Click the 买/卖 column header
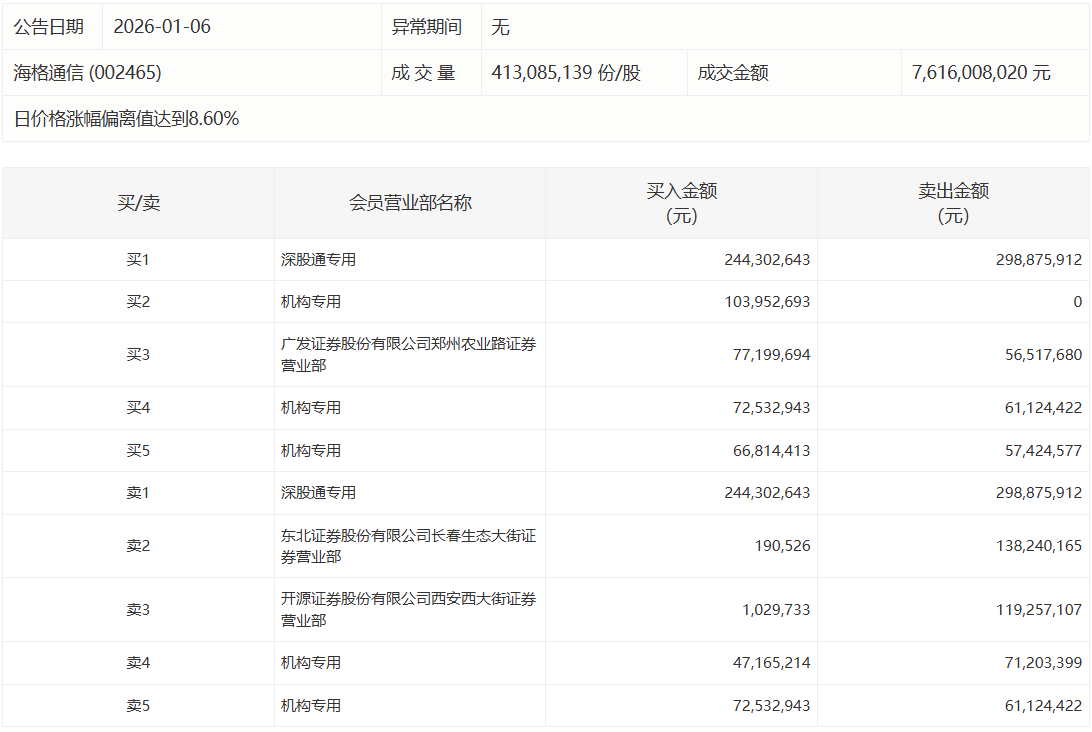Image resolution: width=1092 pixels, height=732 pixels. (x=138, y=203)
